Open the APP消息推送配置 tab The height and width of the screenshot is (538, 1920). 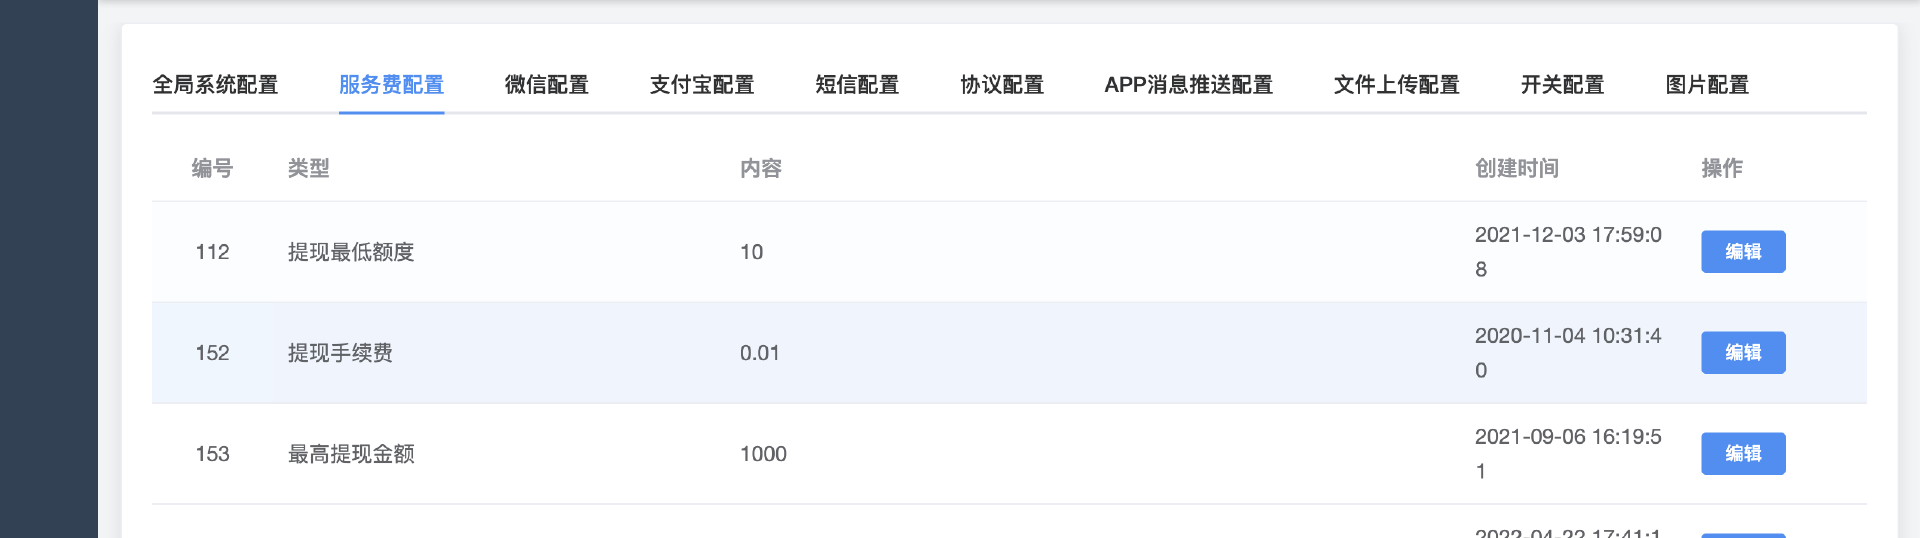pyautogui.click(x=1188, y=85)
